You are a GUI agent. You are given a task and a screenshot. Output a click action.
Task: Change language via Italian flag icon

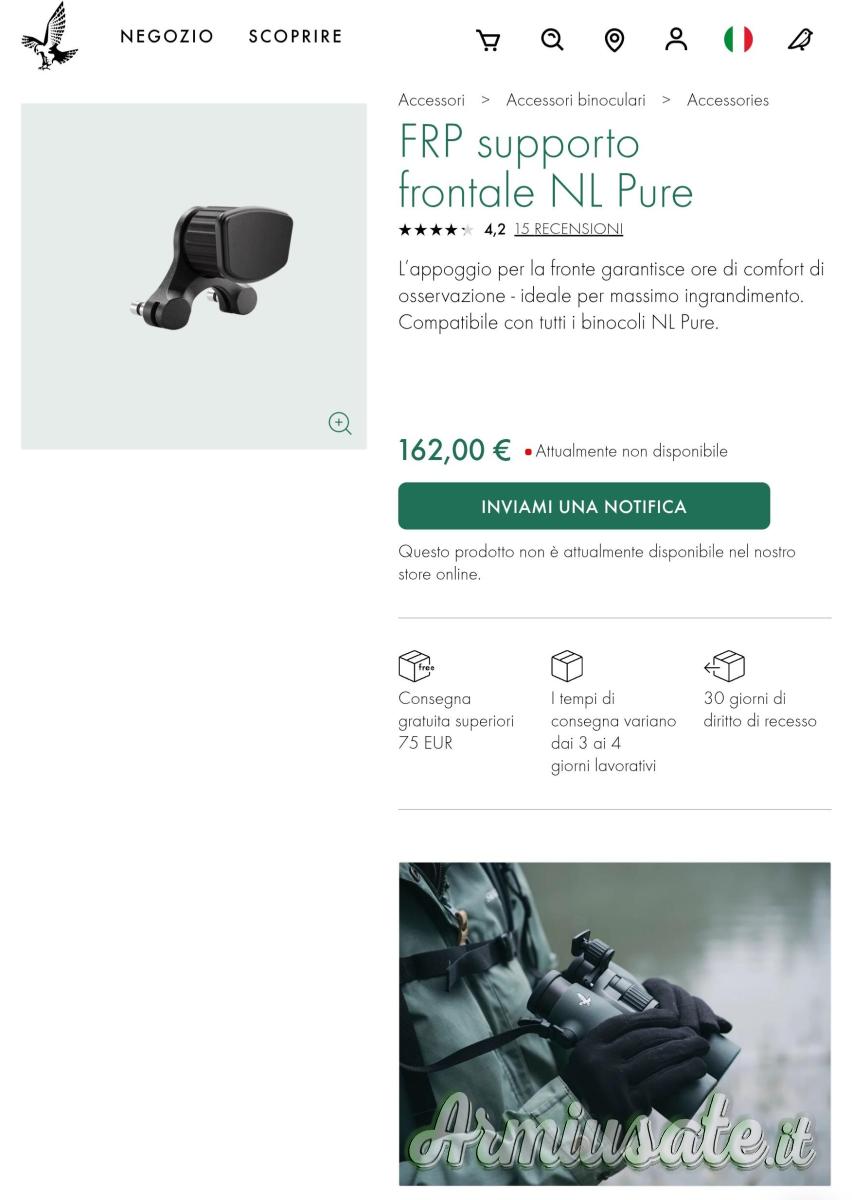(x=738, y=39)
